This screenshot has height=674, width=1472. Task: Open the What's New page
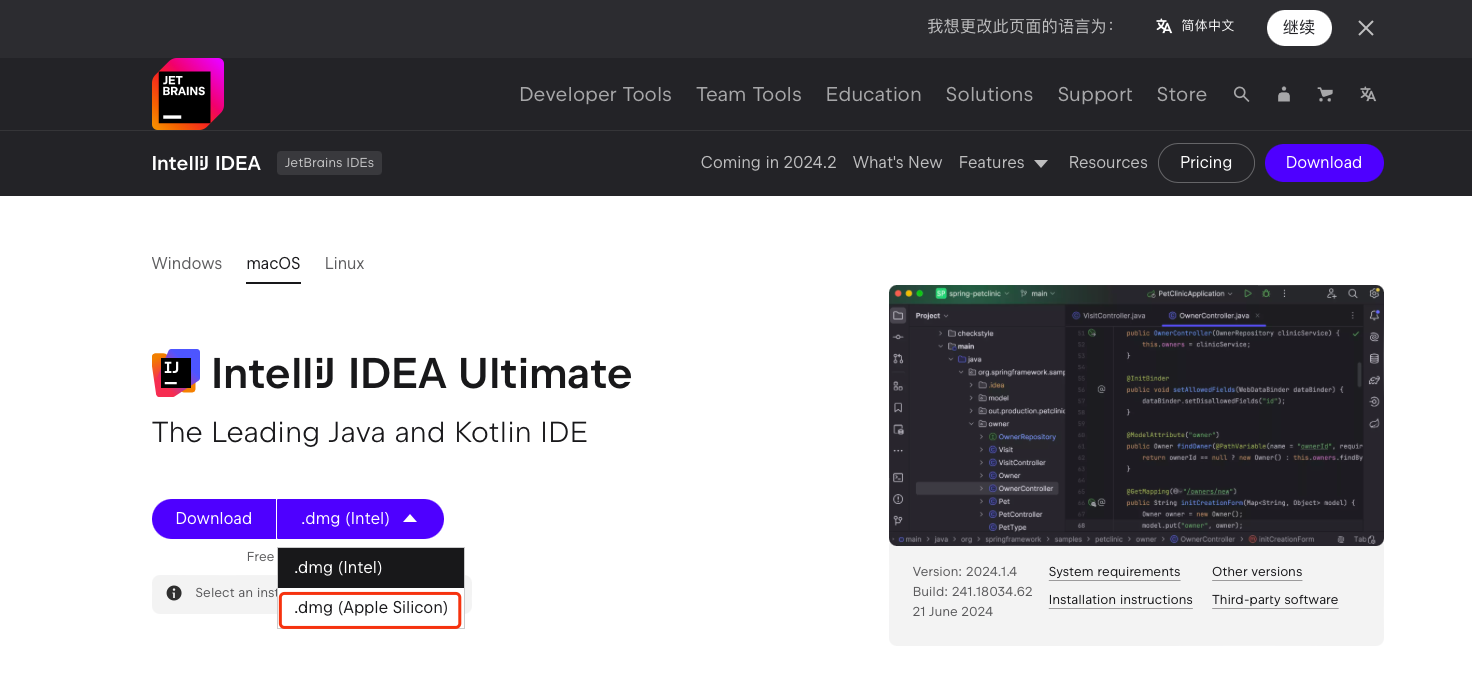[x=897, y=162]
